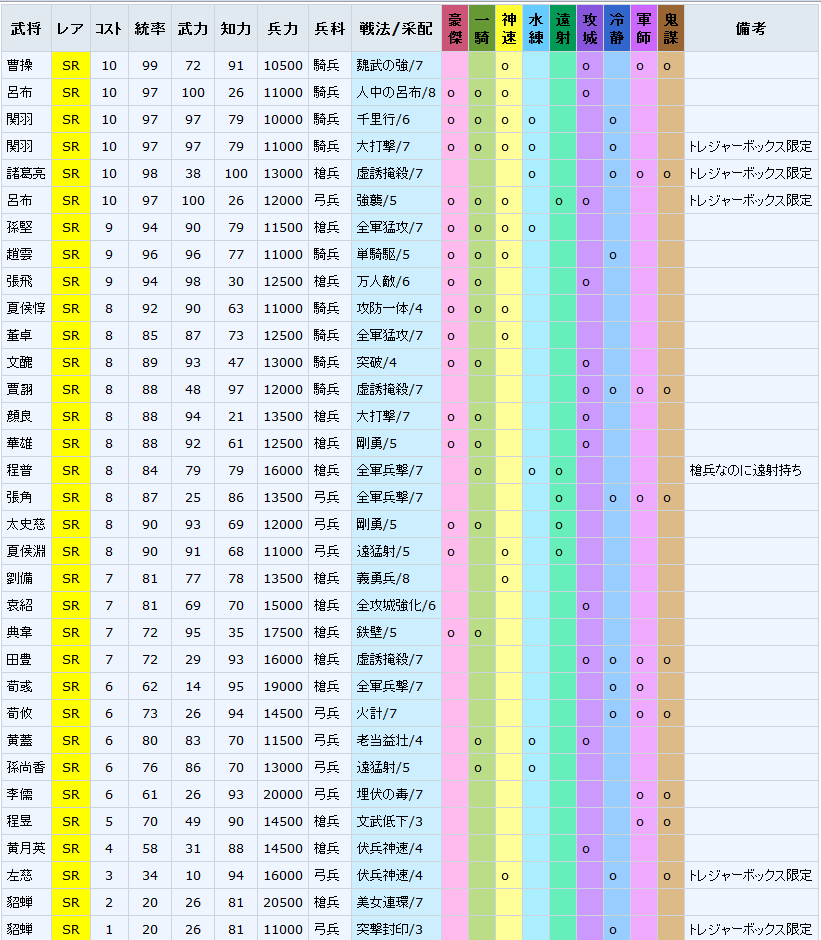Select the name 太史慈

[x=26, y=524]
